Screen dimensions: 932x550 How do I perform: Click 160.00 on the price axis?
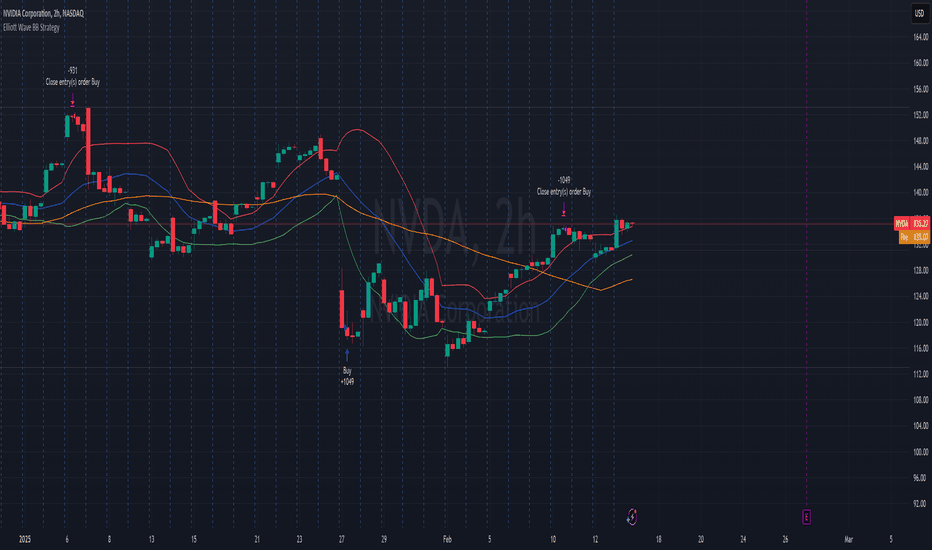tap(920, 62)
